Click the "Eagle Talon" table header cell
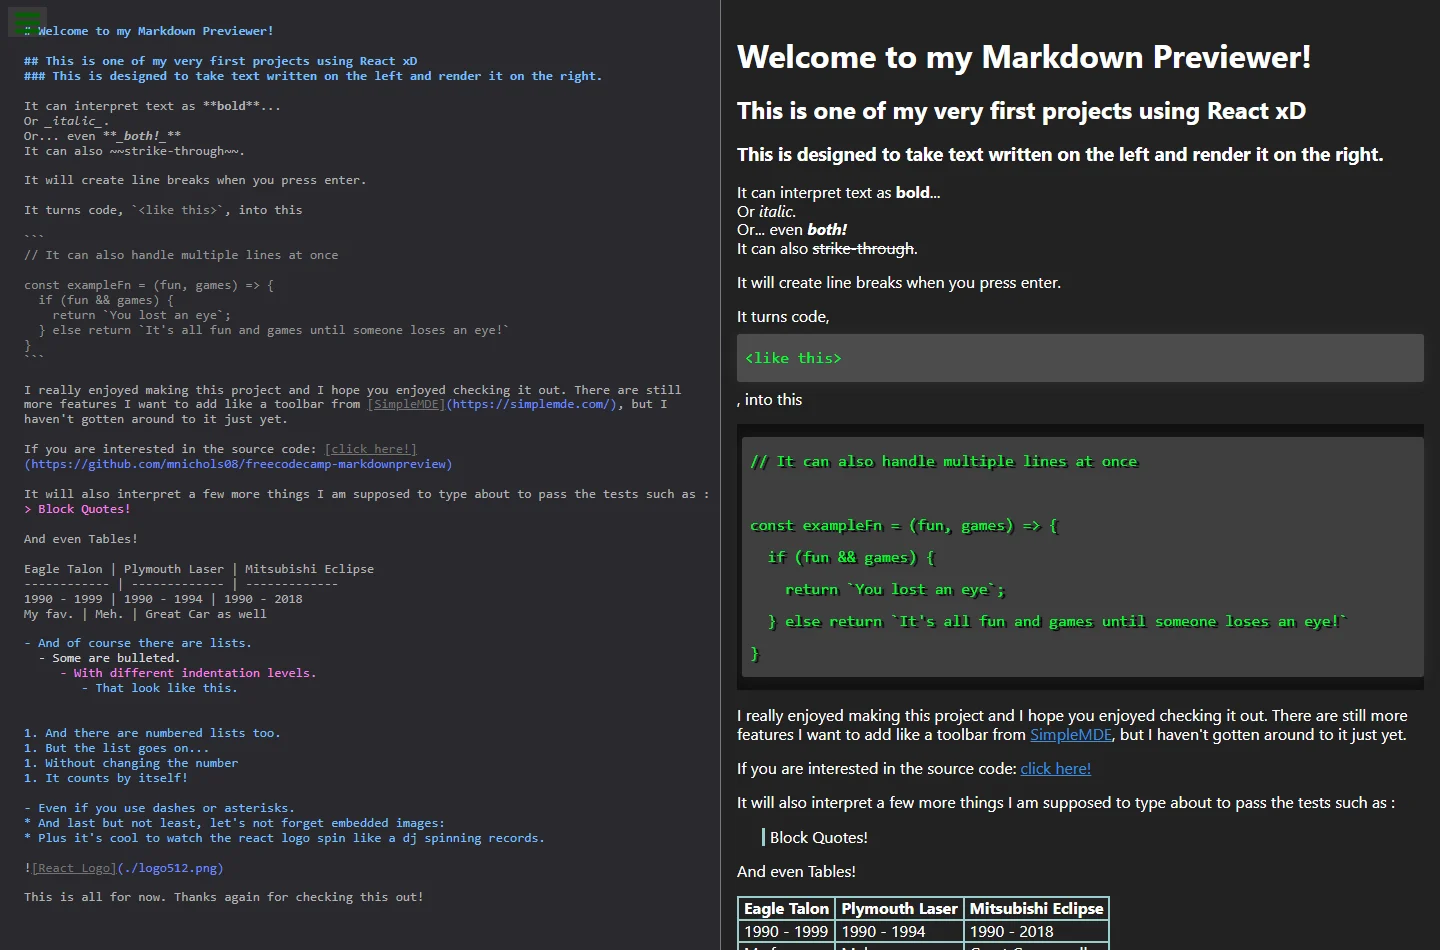1440x950 pixels. tap(786, 909)
